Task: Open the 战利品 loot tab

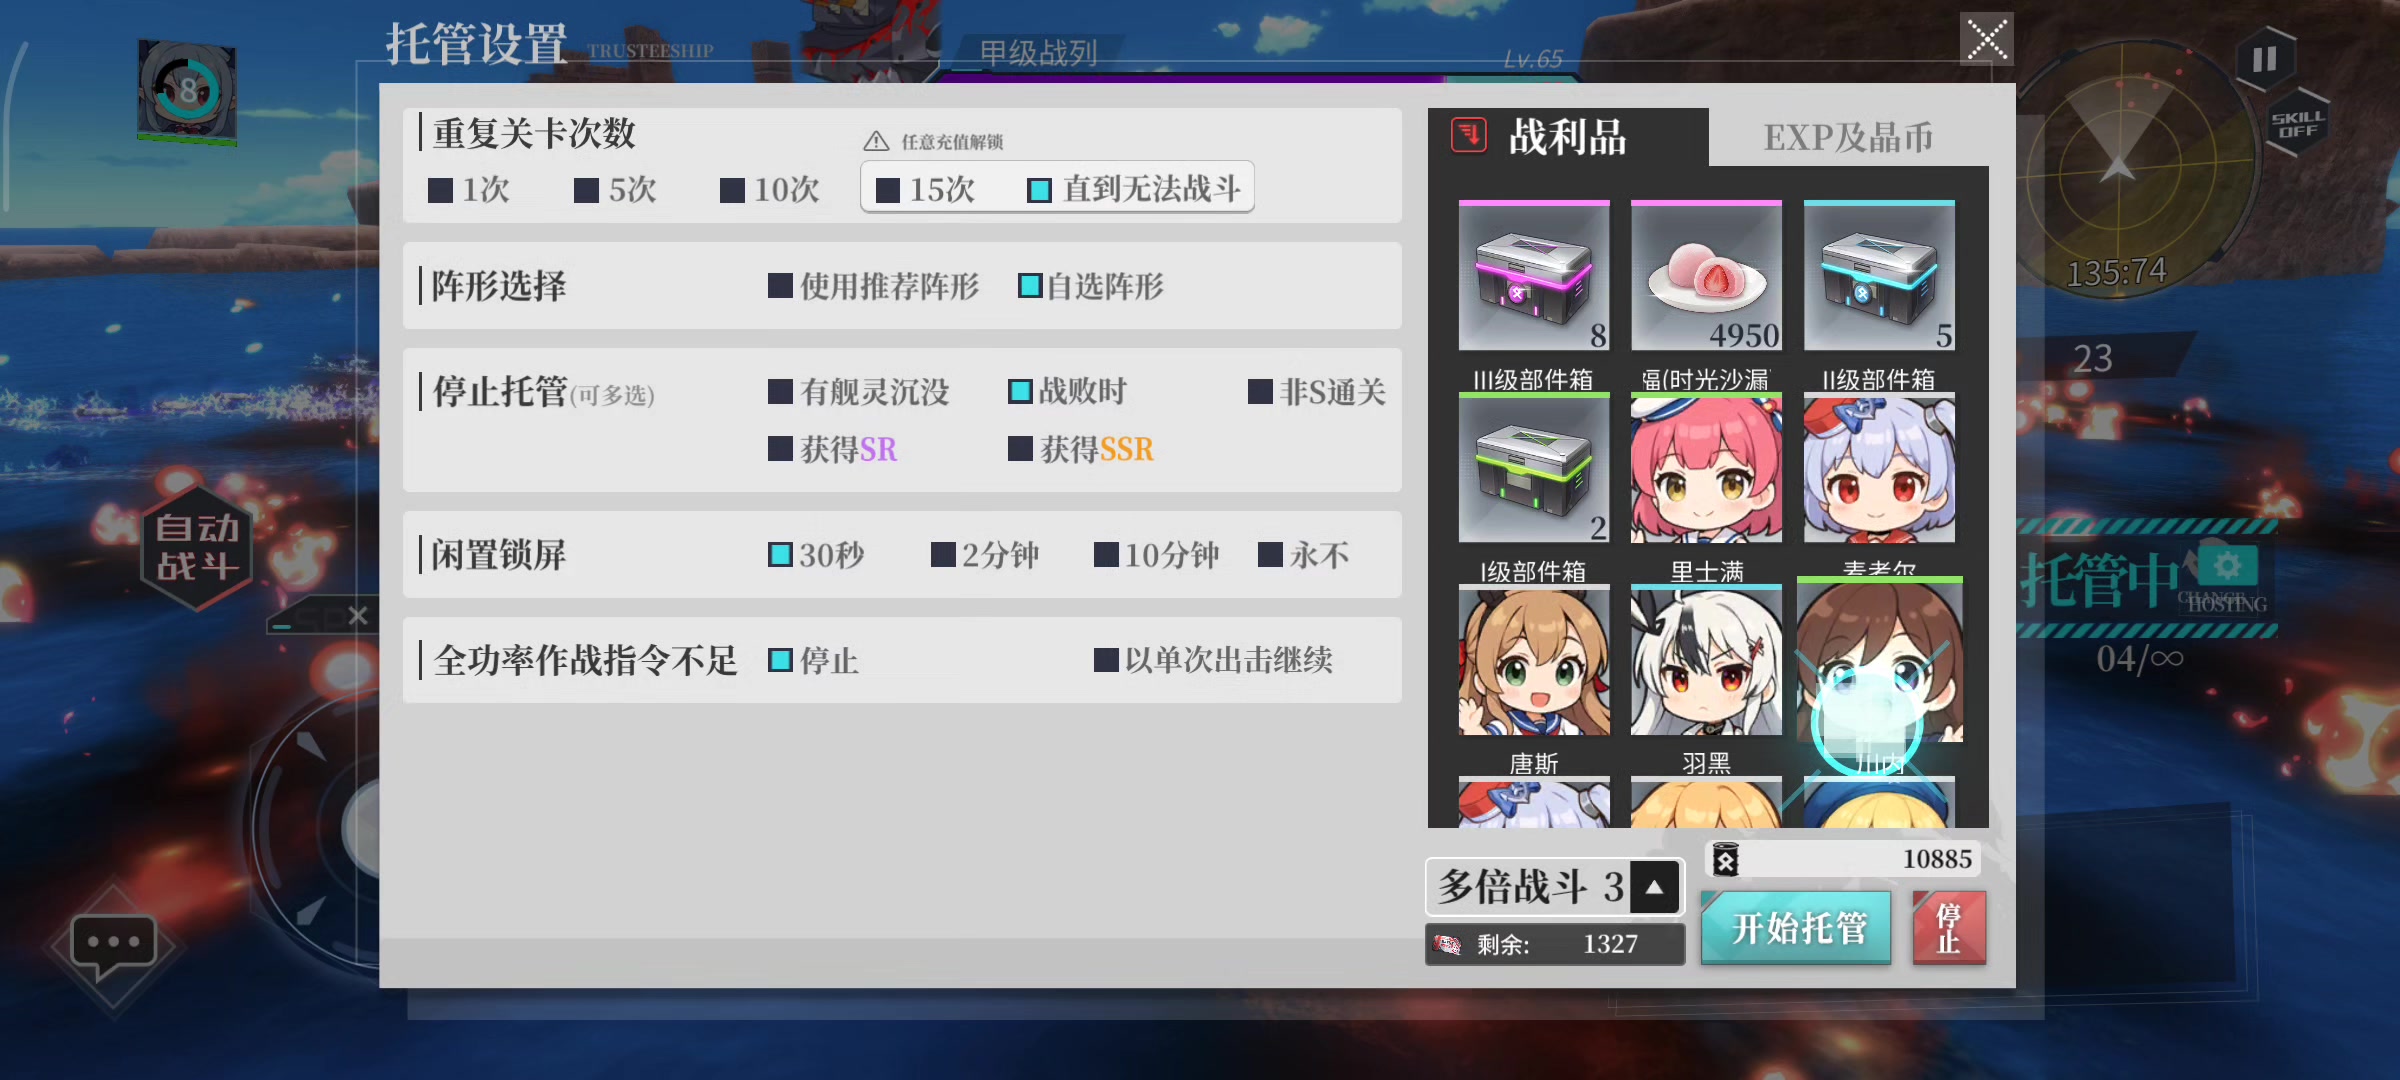Action: [1567, 137]
